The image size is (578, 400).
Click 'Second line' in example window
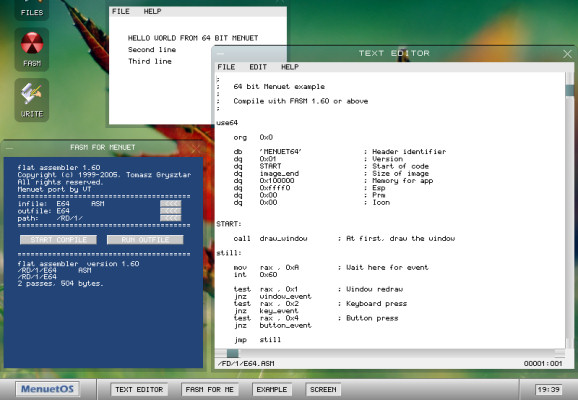pyautogui.click(x=152, y=49)
